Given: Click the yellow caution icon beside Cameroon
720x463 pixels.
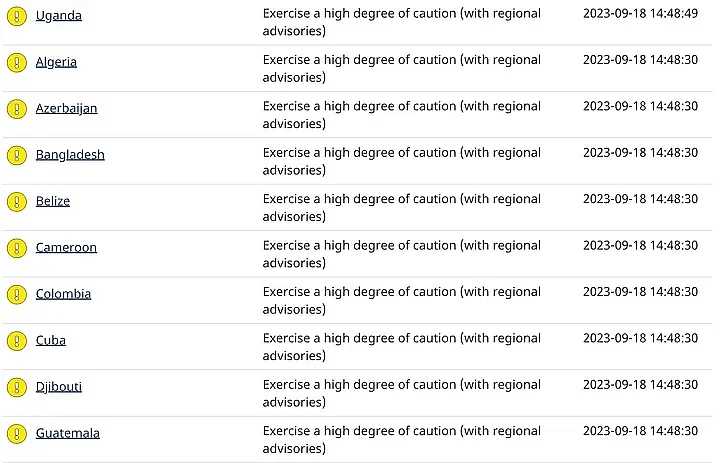Looking at the screenshot, I should [16, 247].
